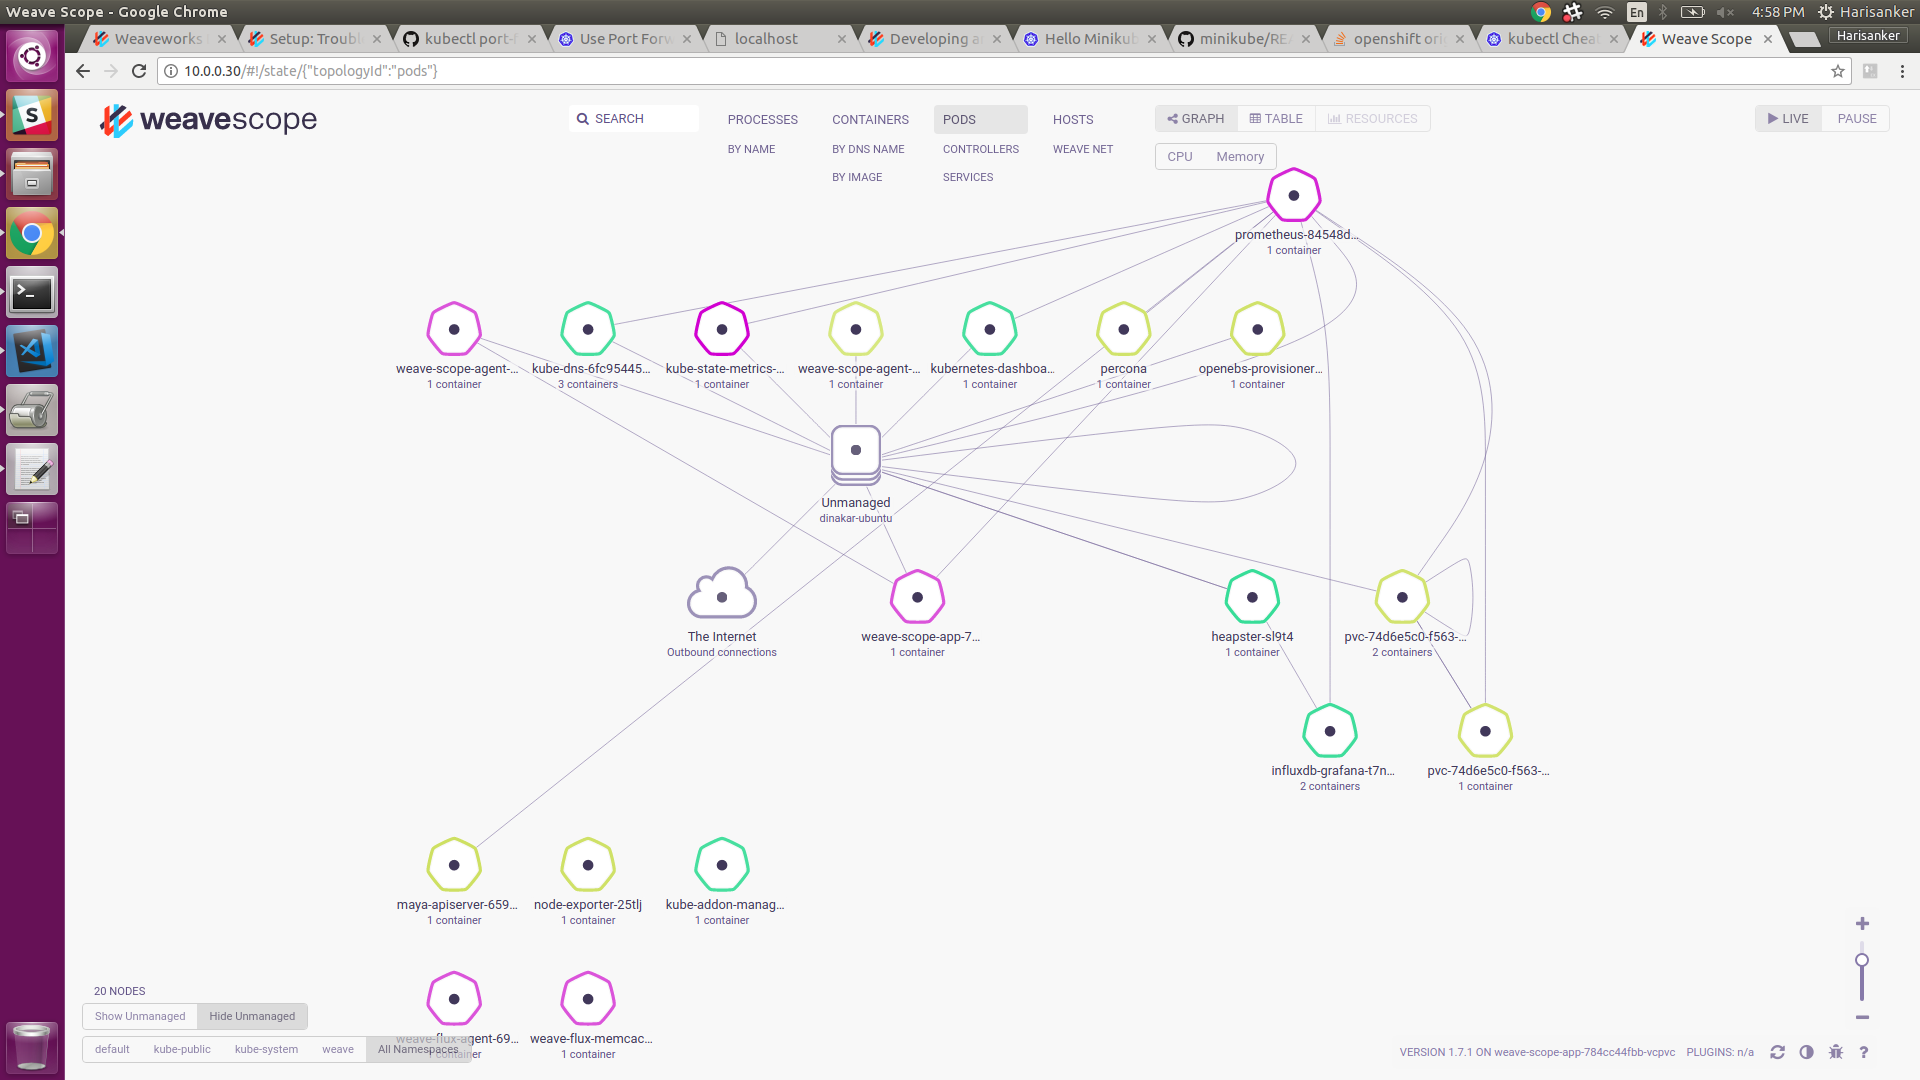Screen dimensions: 1920x1080
Task: Select the Graph view icon
Action: point(1196,118)
